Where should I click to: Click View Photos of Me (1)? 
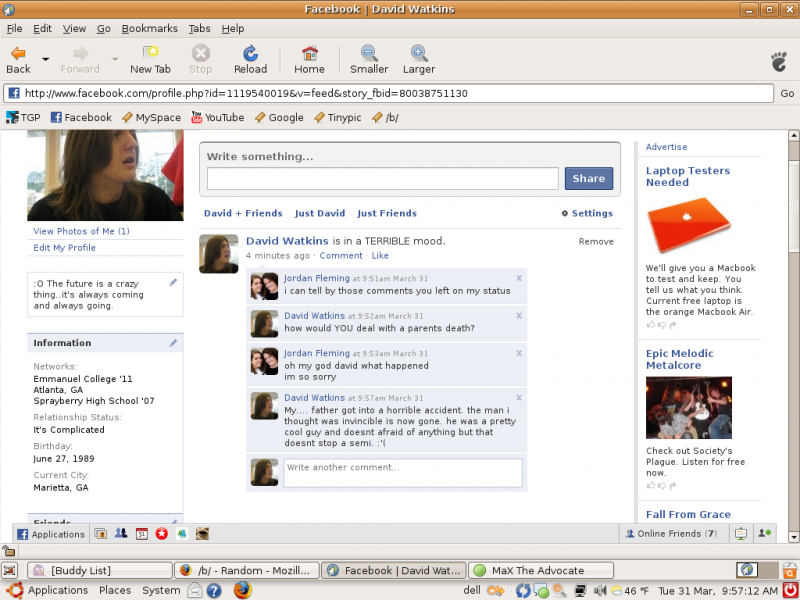pyautogui.click(x=82, y=231)
